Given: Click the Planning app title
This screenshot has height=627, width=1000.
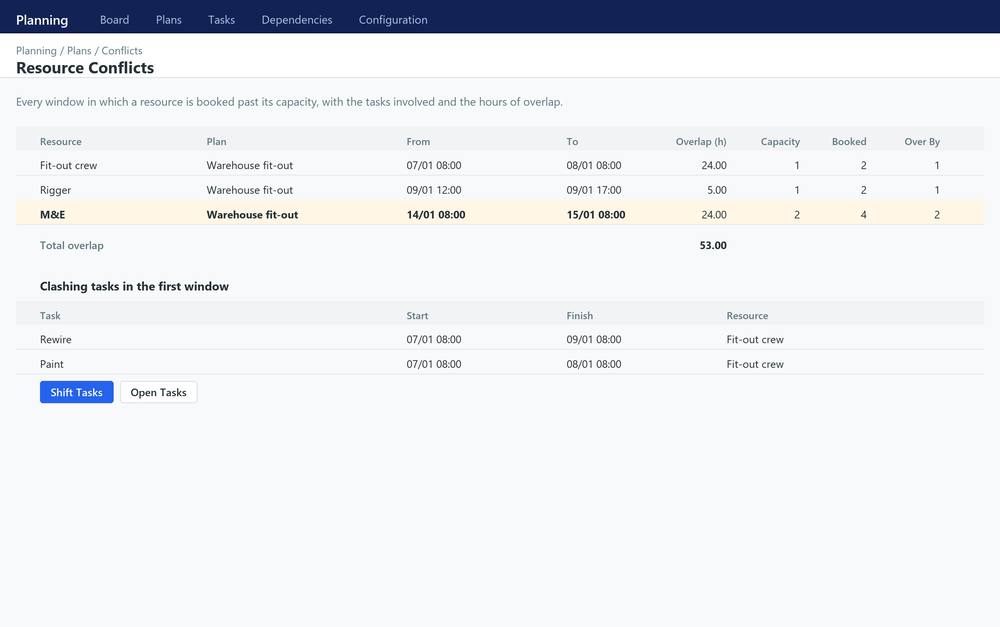Looking at the screenshot, I should click(42, 20).
